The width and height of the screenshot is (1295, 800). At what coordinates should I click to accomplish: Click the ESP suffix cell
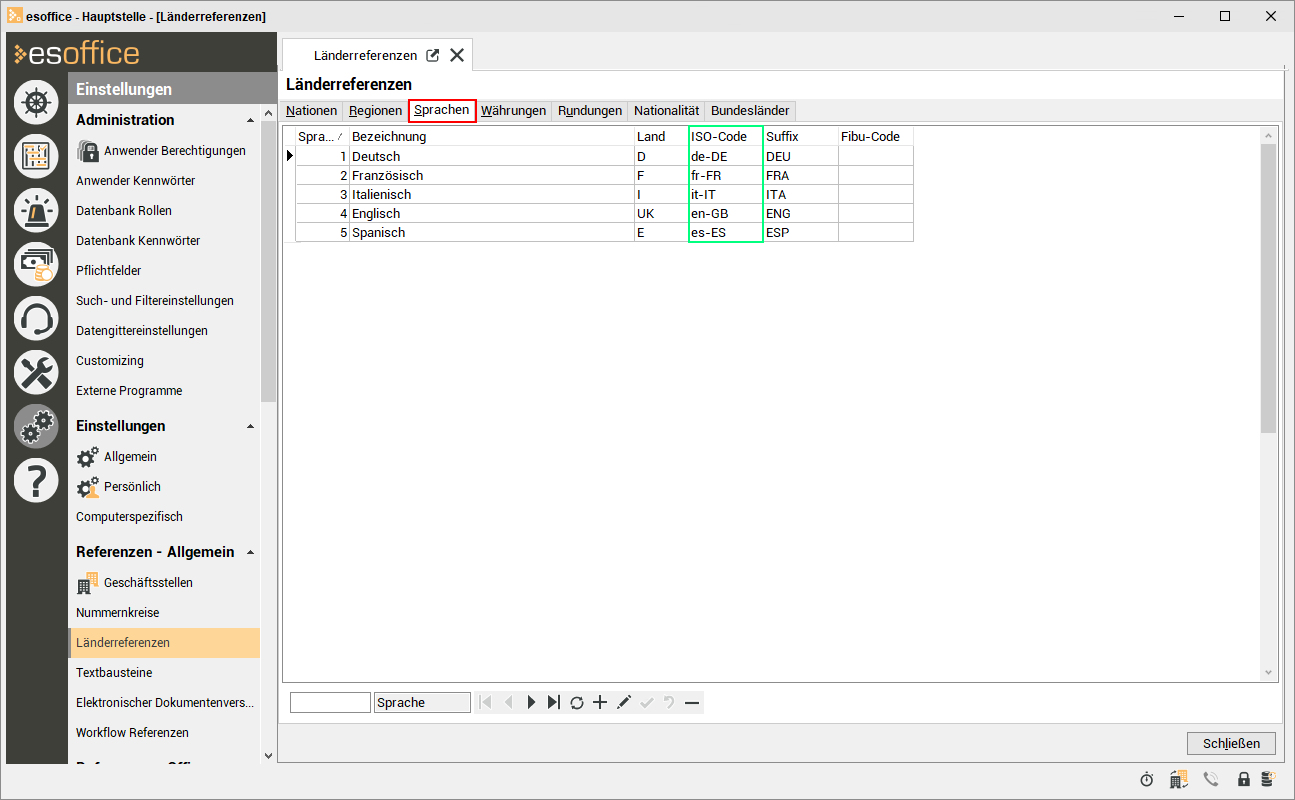coord(800,233)
